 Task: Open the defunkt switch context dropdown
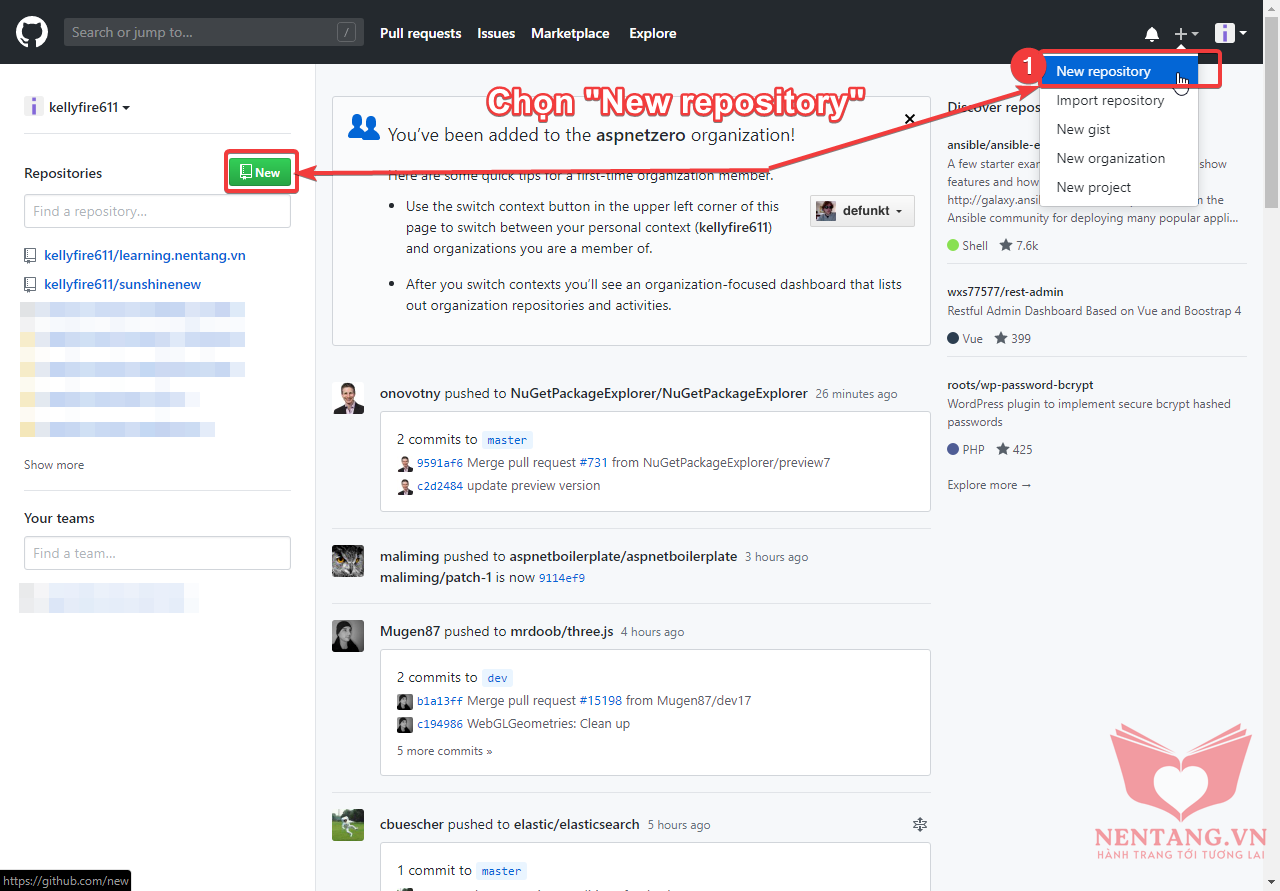[862, 211]
